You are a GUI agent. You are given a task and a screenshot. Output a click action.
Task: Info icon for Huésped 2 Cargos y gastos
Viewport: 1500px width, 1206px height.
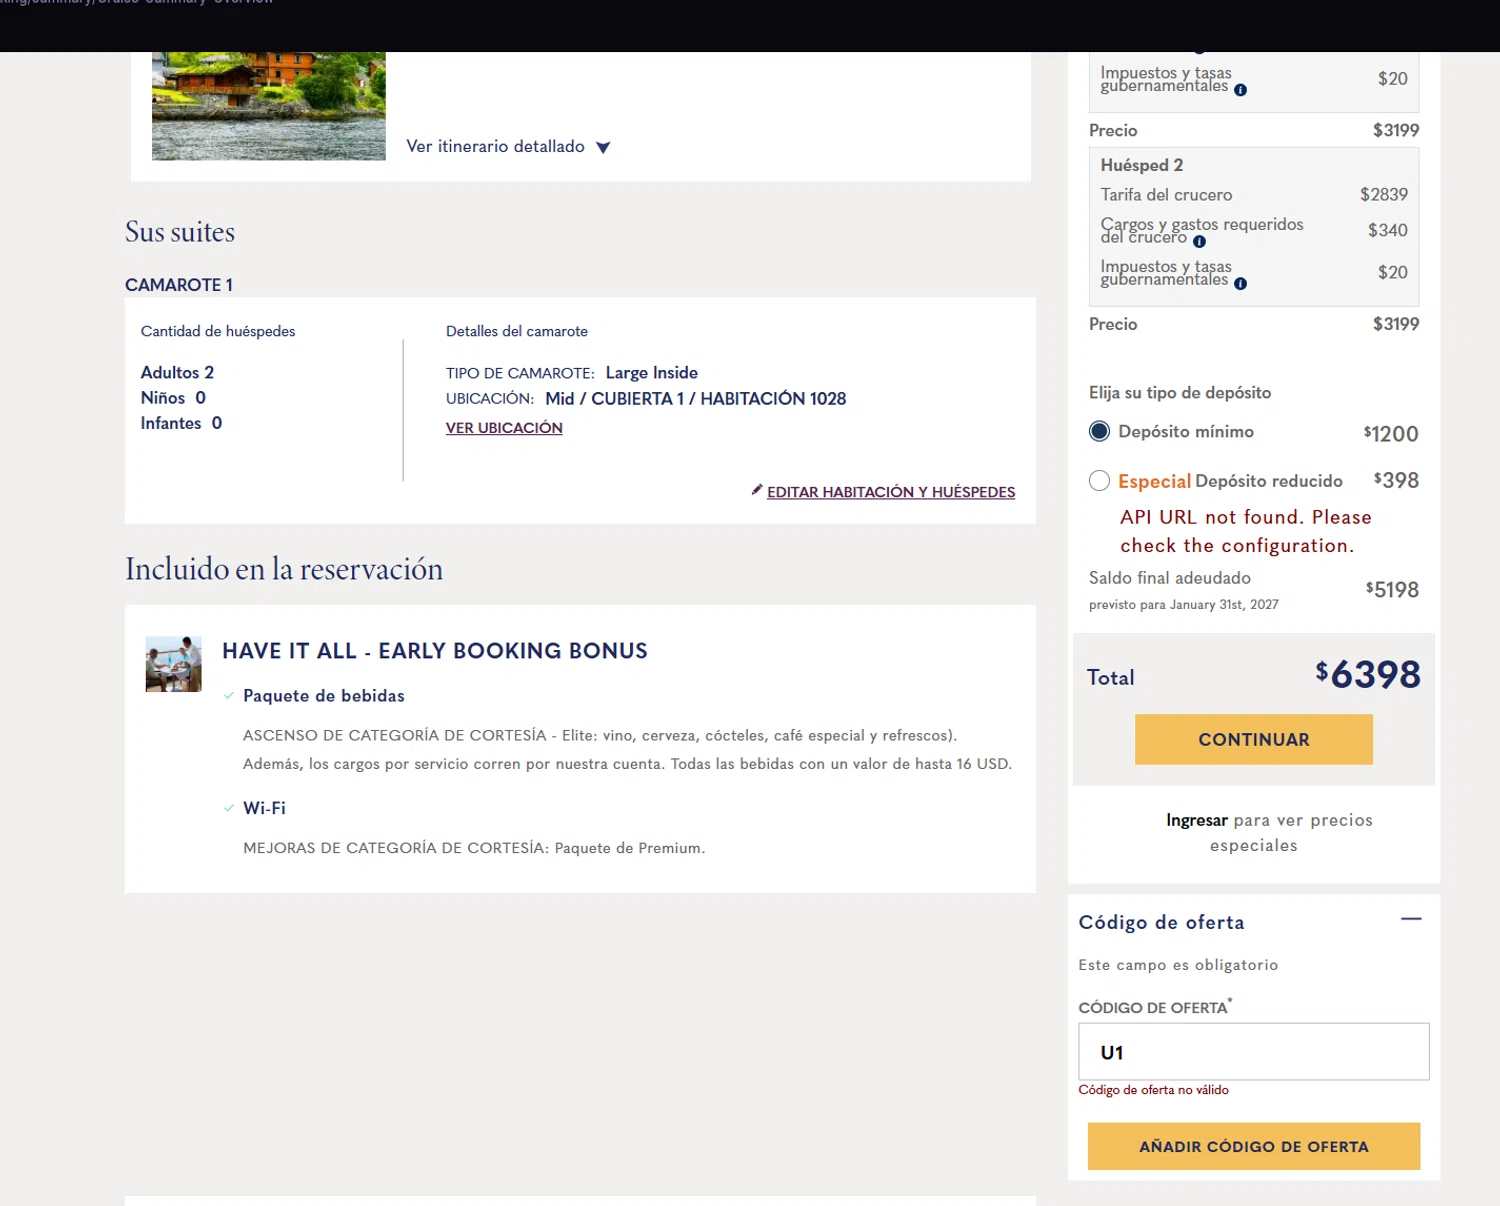tap(1199, 242)
